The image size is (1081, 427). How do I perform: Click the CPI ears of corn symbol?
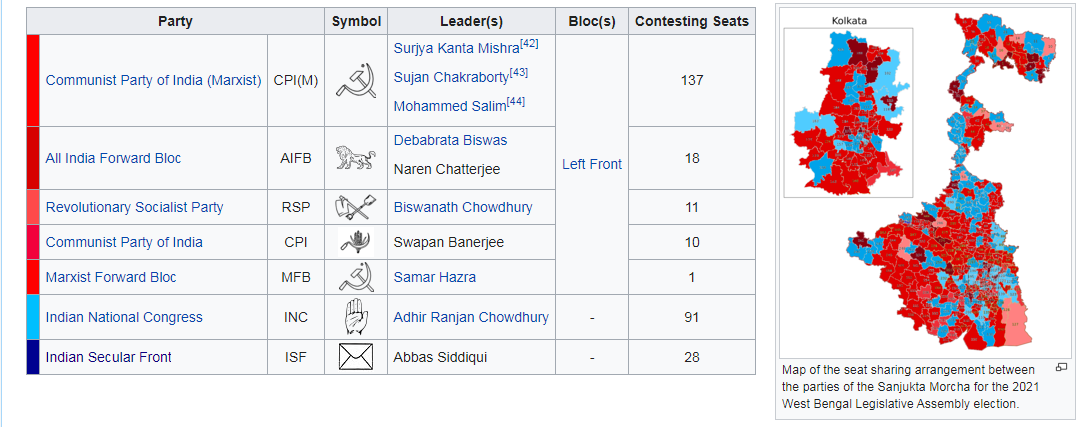355,242
